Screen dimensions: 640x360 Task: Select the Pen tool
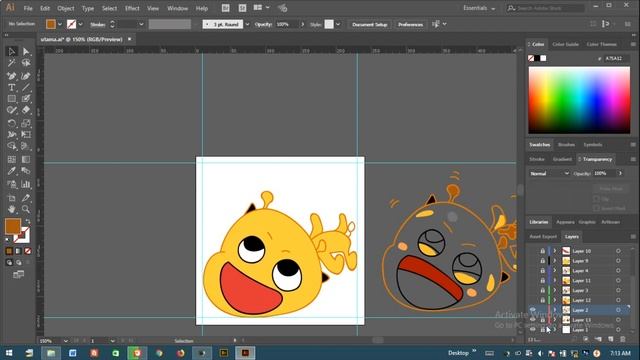coord(11,76)
